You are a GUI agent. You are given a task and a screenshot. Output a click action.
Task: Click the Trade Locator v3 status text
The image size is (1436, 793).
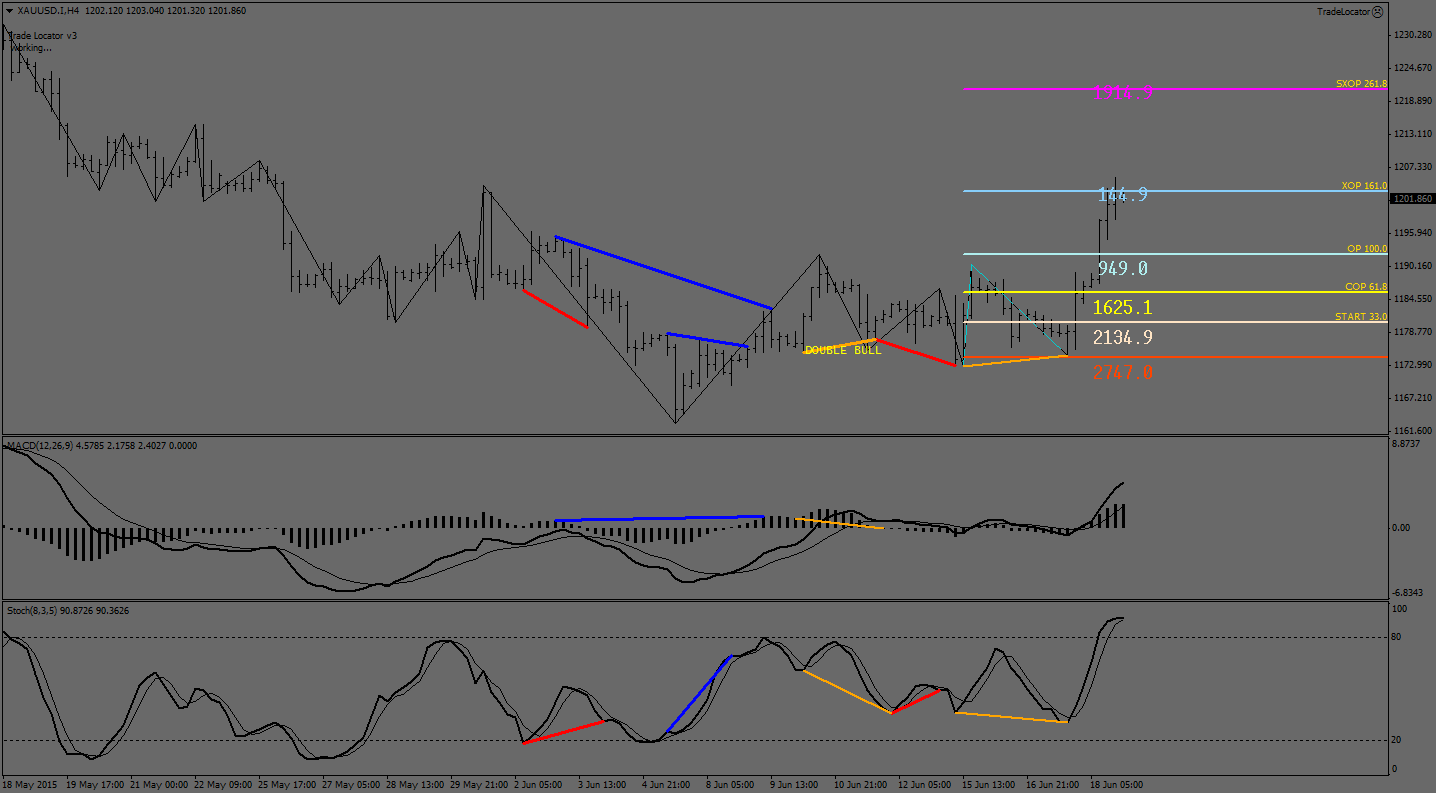click(x=42, y=36)
